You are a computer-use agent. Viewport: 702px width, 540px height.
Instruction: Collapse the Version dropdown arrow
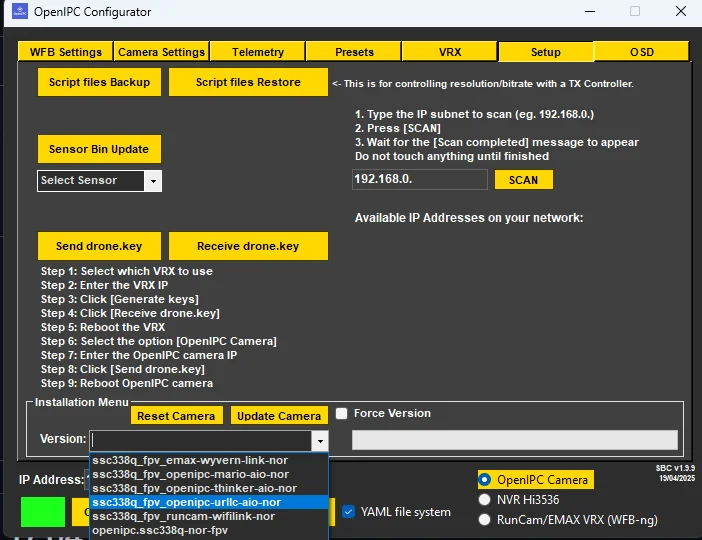320,441
